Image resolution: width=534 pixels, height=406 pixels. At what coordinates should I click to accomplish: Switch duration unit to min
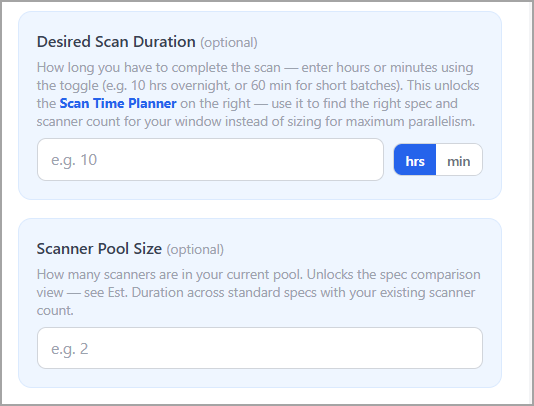coord(459,160)
